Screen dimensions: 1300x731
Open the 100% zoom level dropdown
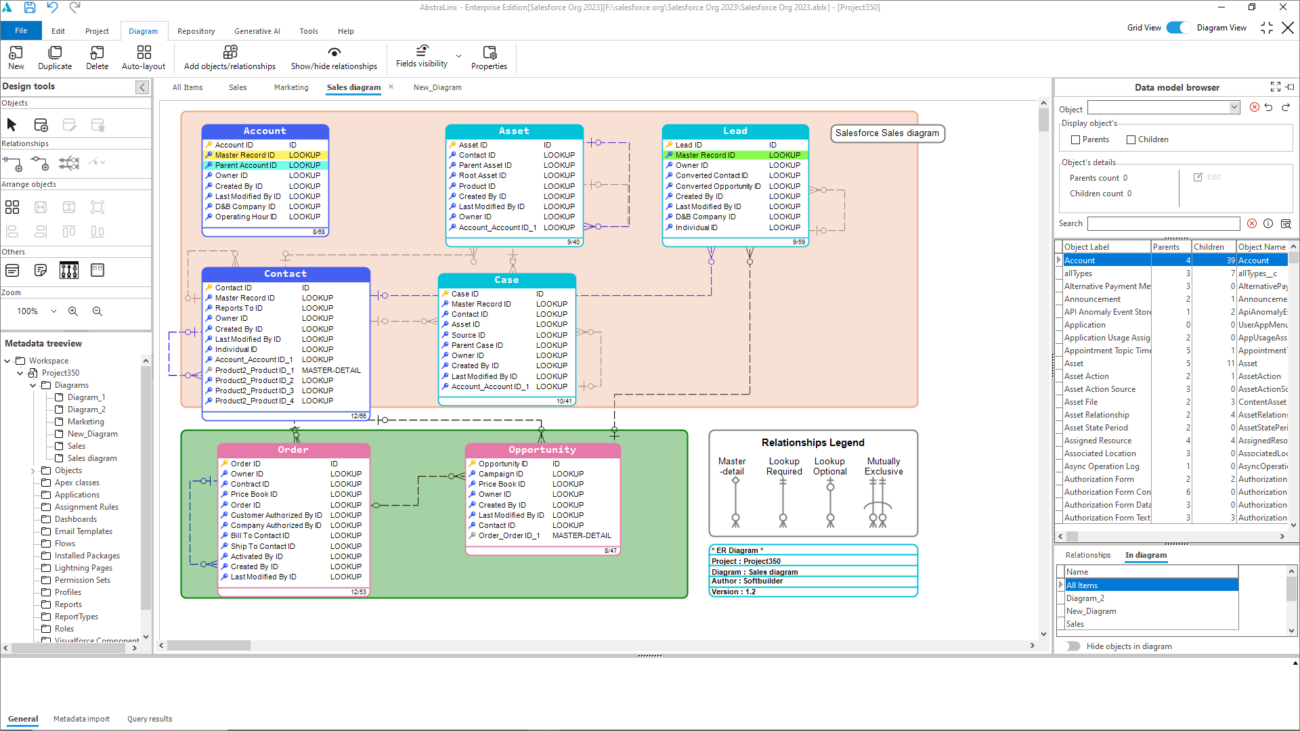coord(54,312)
